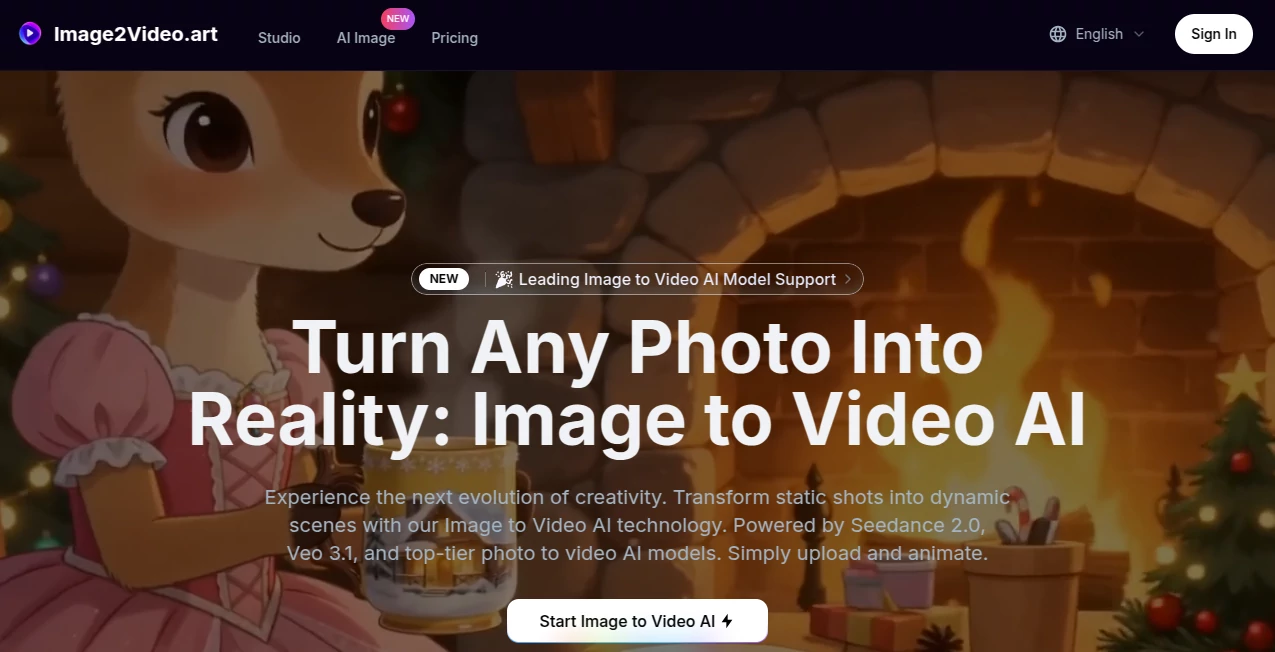1275x652 pixels.
Task: Click the NEW pill in announcement banner
Action: coord(444,279)
